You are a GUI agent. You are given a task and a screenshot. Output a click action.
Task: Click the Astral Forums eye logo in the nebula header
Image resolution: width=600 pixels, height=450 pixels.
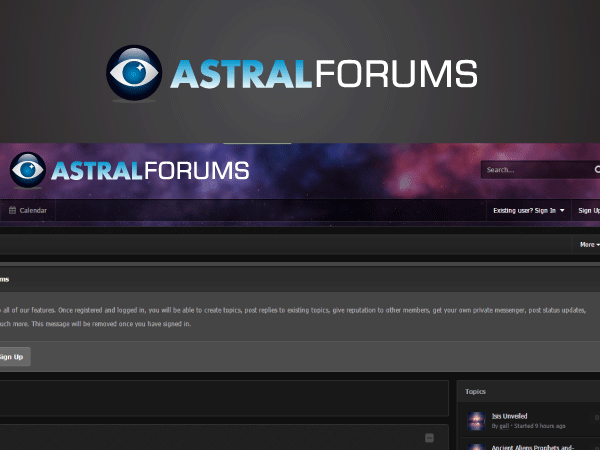coord(28,170)
